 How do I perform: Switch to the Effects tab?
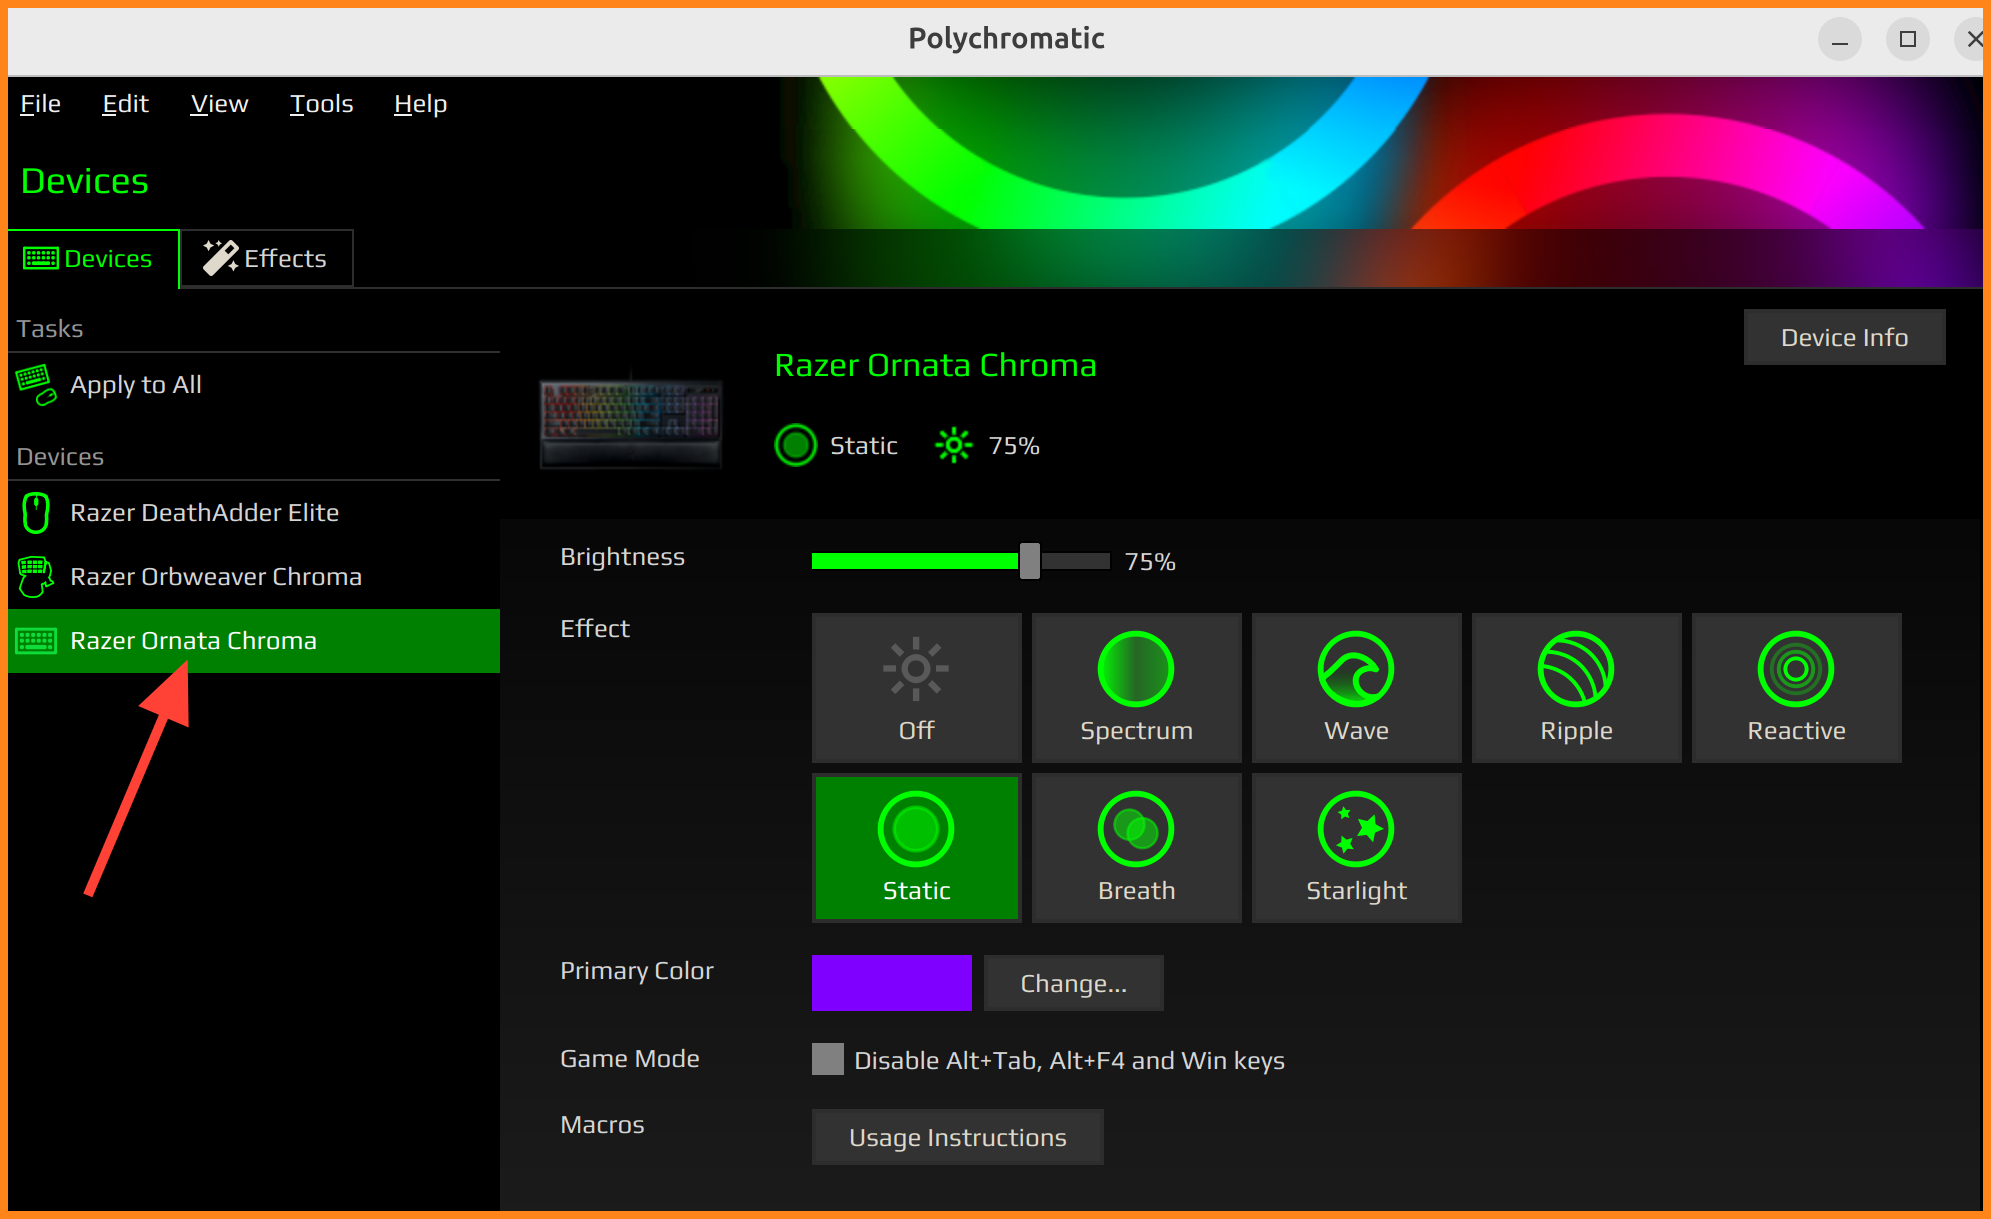click(266, 259)
